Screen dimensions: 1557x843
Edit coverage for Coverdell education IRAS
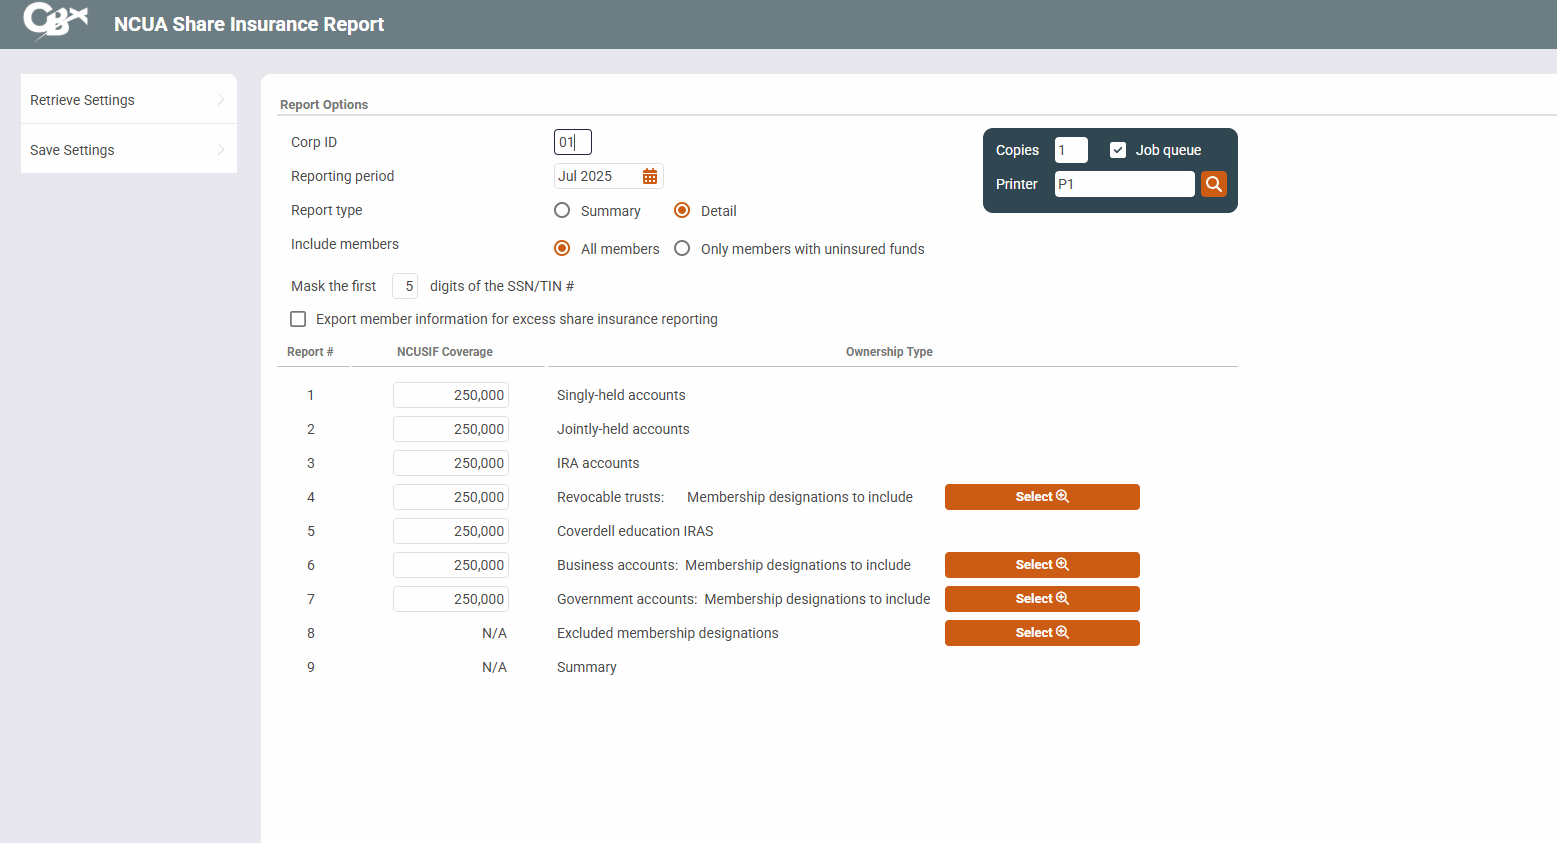(451, 531)
